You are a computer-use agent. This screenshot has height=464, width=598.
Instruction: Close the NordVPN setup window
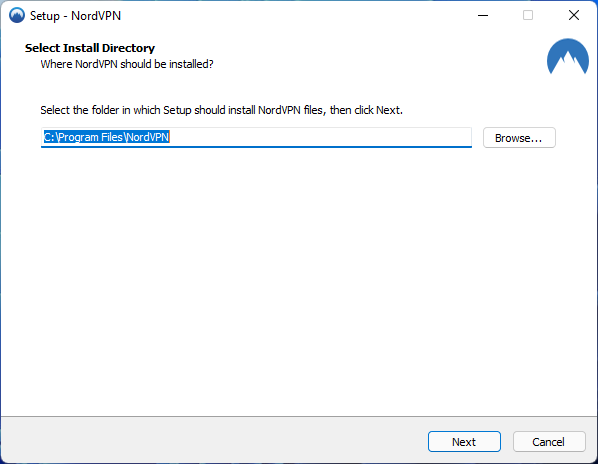[x=574, y=15]
